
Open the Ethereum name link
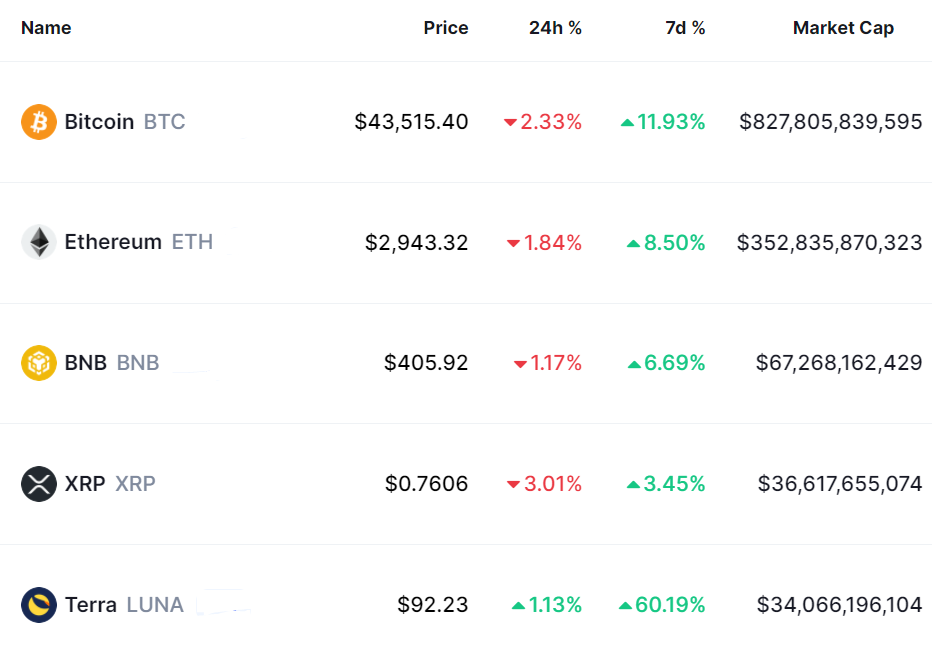click(x=113, y=242)
